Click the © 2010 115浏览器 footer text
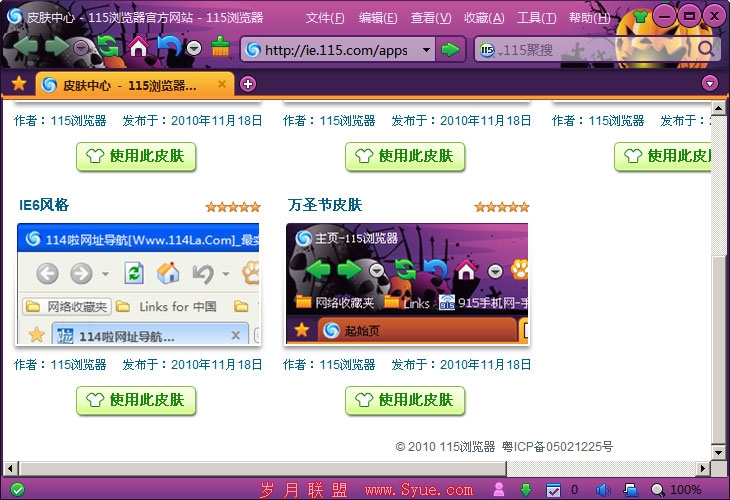This screenshot has width=730, height=500. coord(446,447)
